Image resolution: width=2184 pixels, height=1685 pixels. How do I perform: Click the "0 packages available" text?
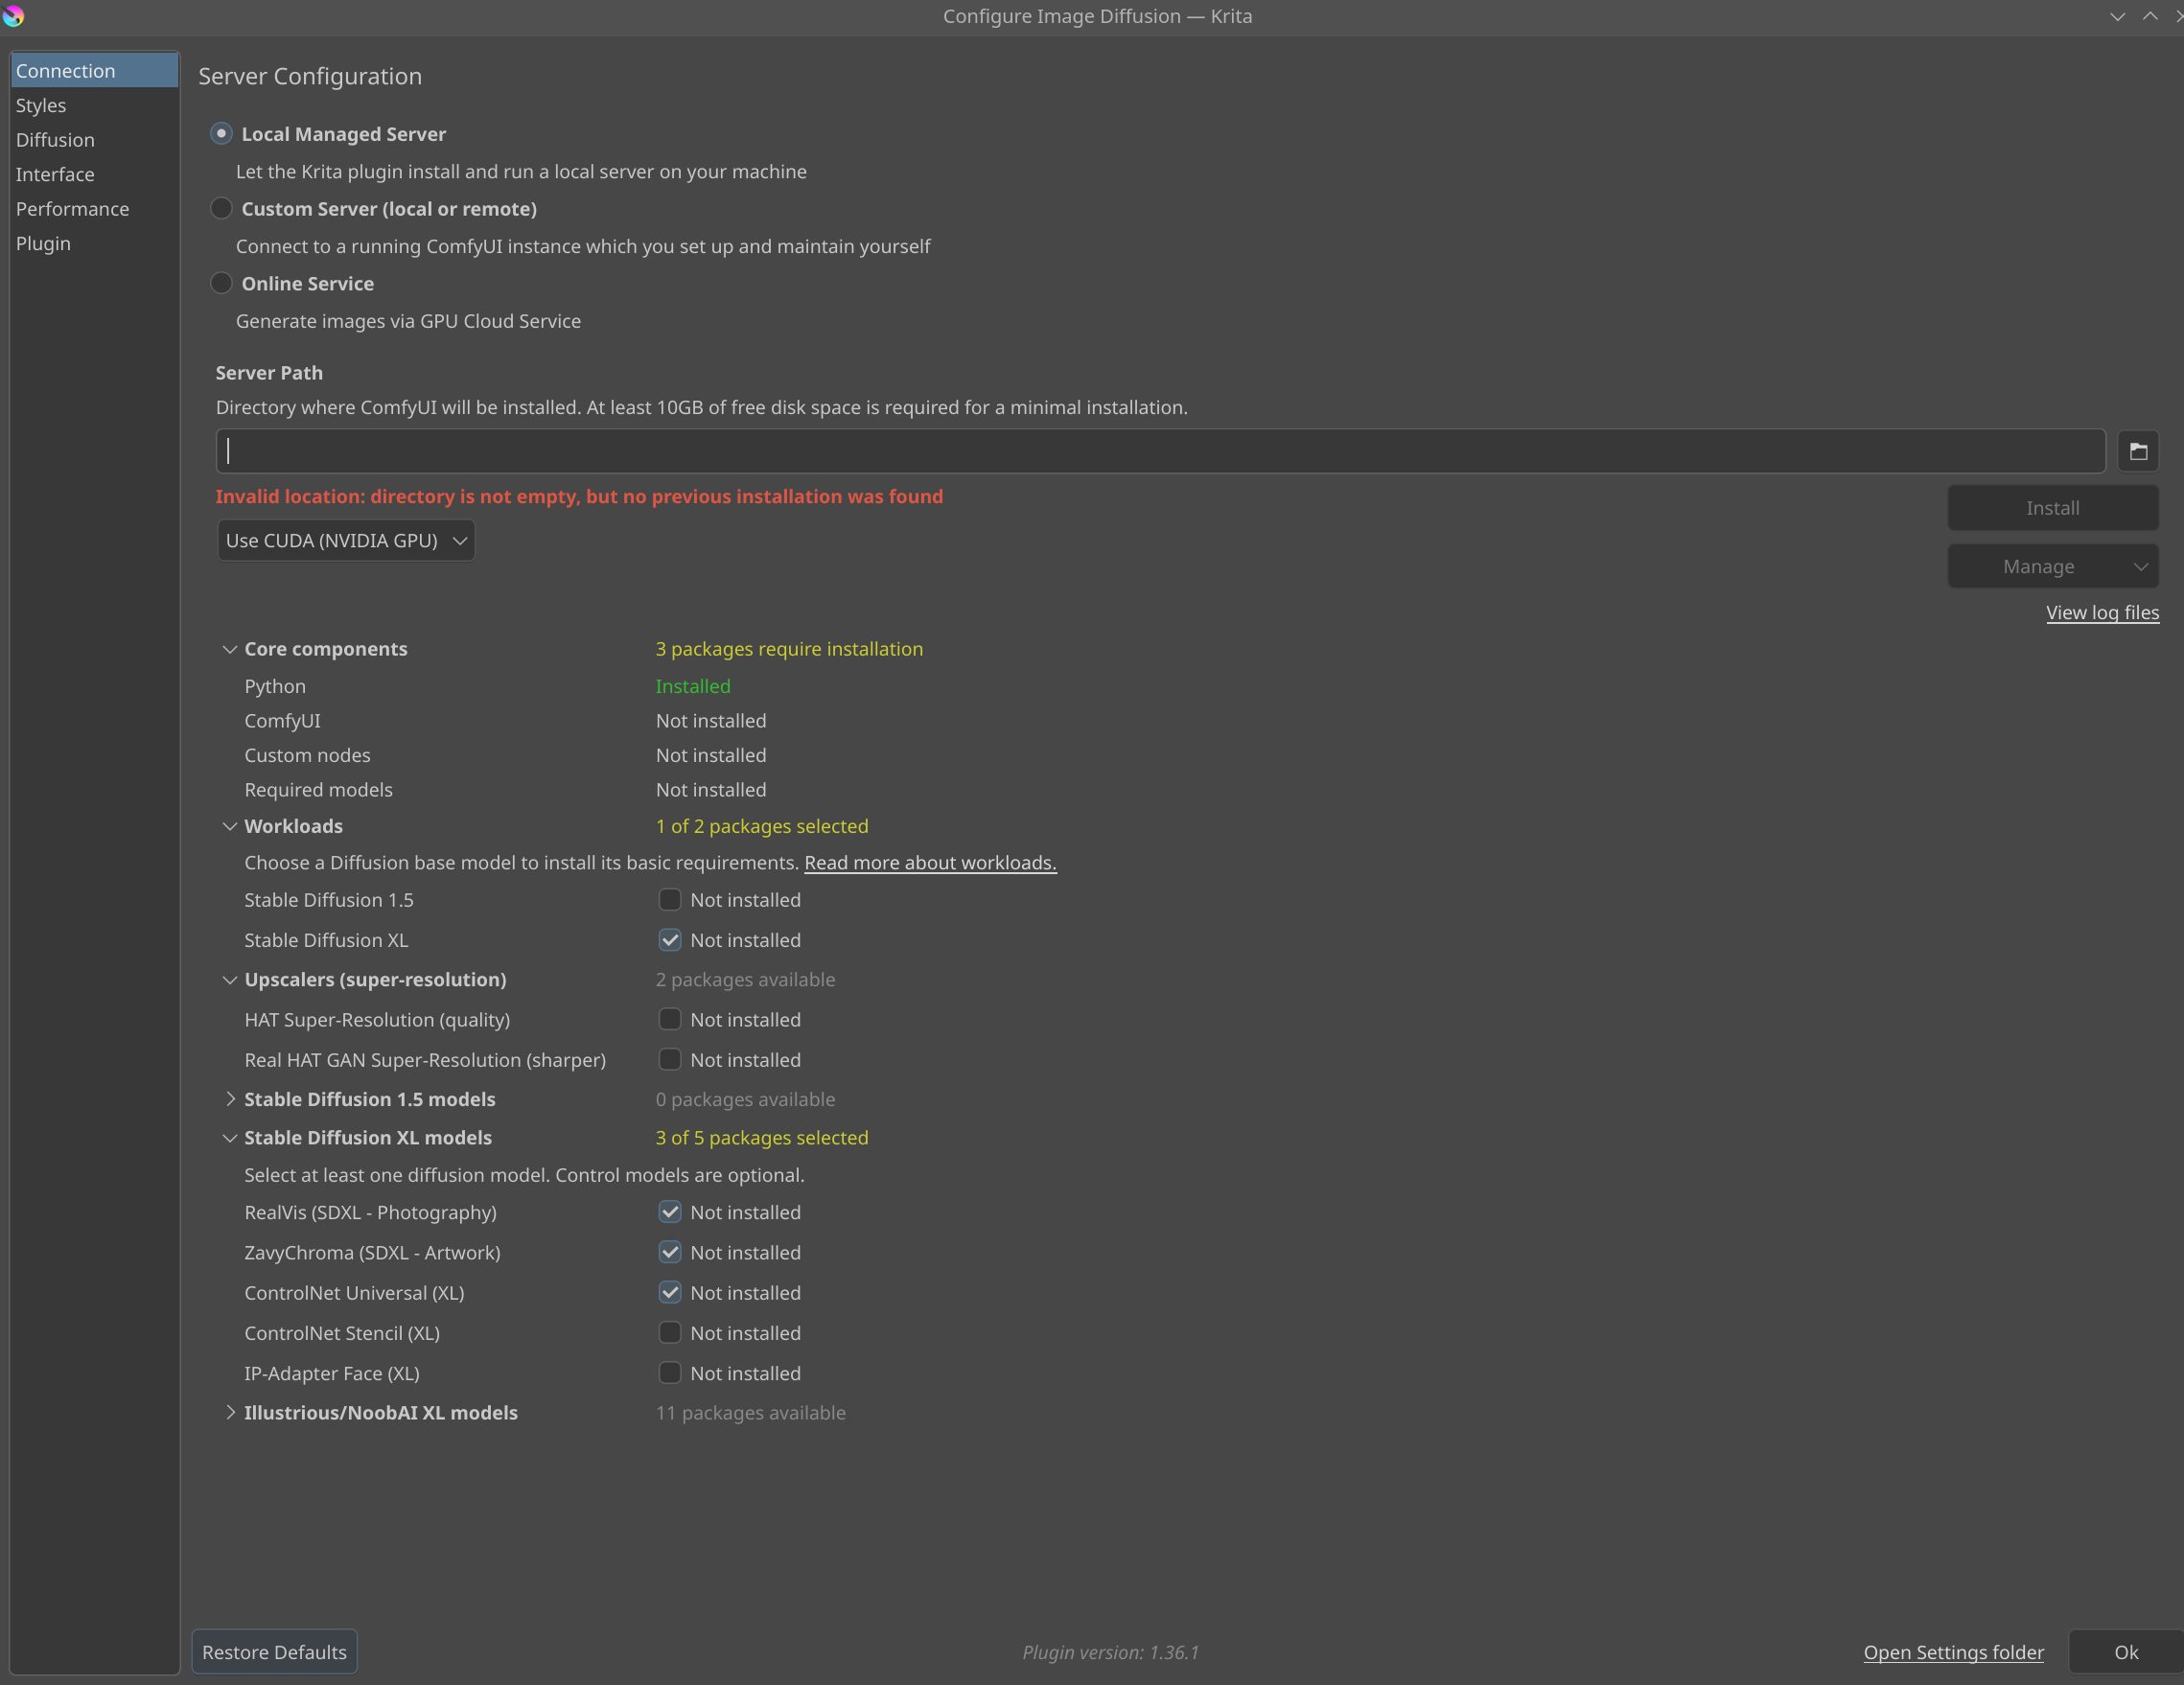point(745,1099)
